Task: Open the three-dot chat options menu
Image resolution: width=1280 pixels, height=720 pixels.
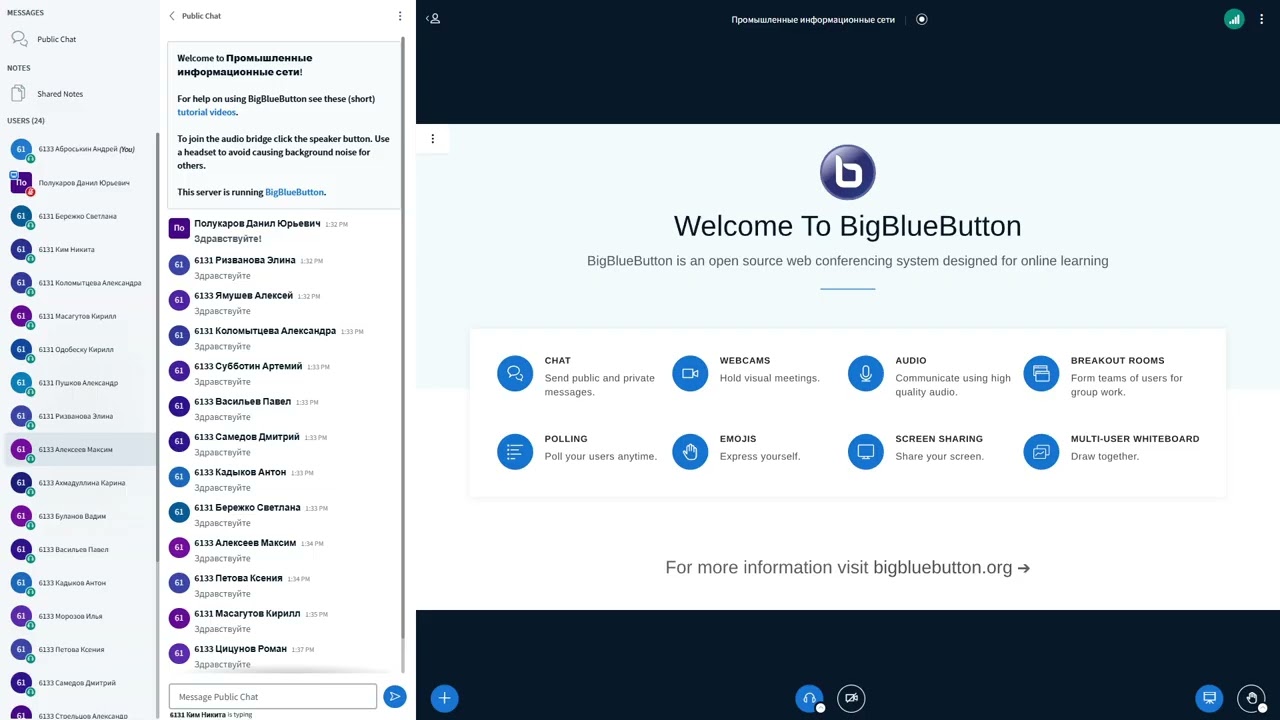Action: click(400, 16)
